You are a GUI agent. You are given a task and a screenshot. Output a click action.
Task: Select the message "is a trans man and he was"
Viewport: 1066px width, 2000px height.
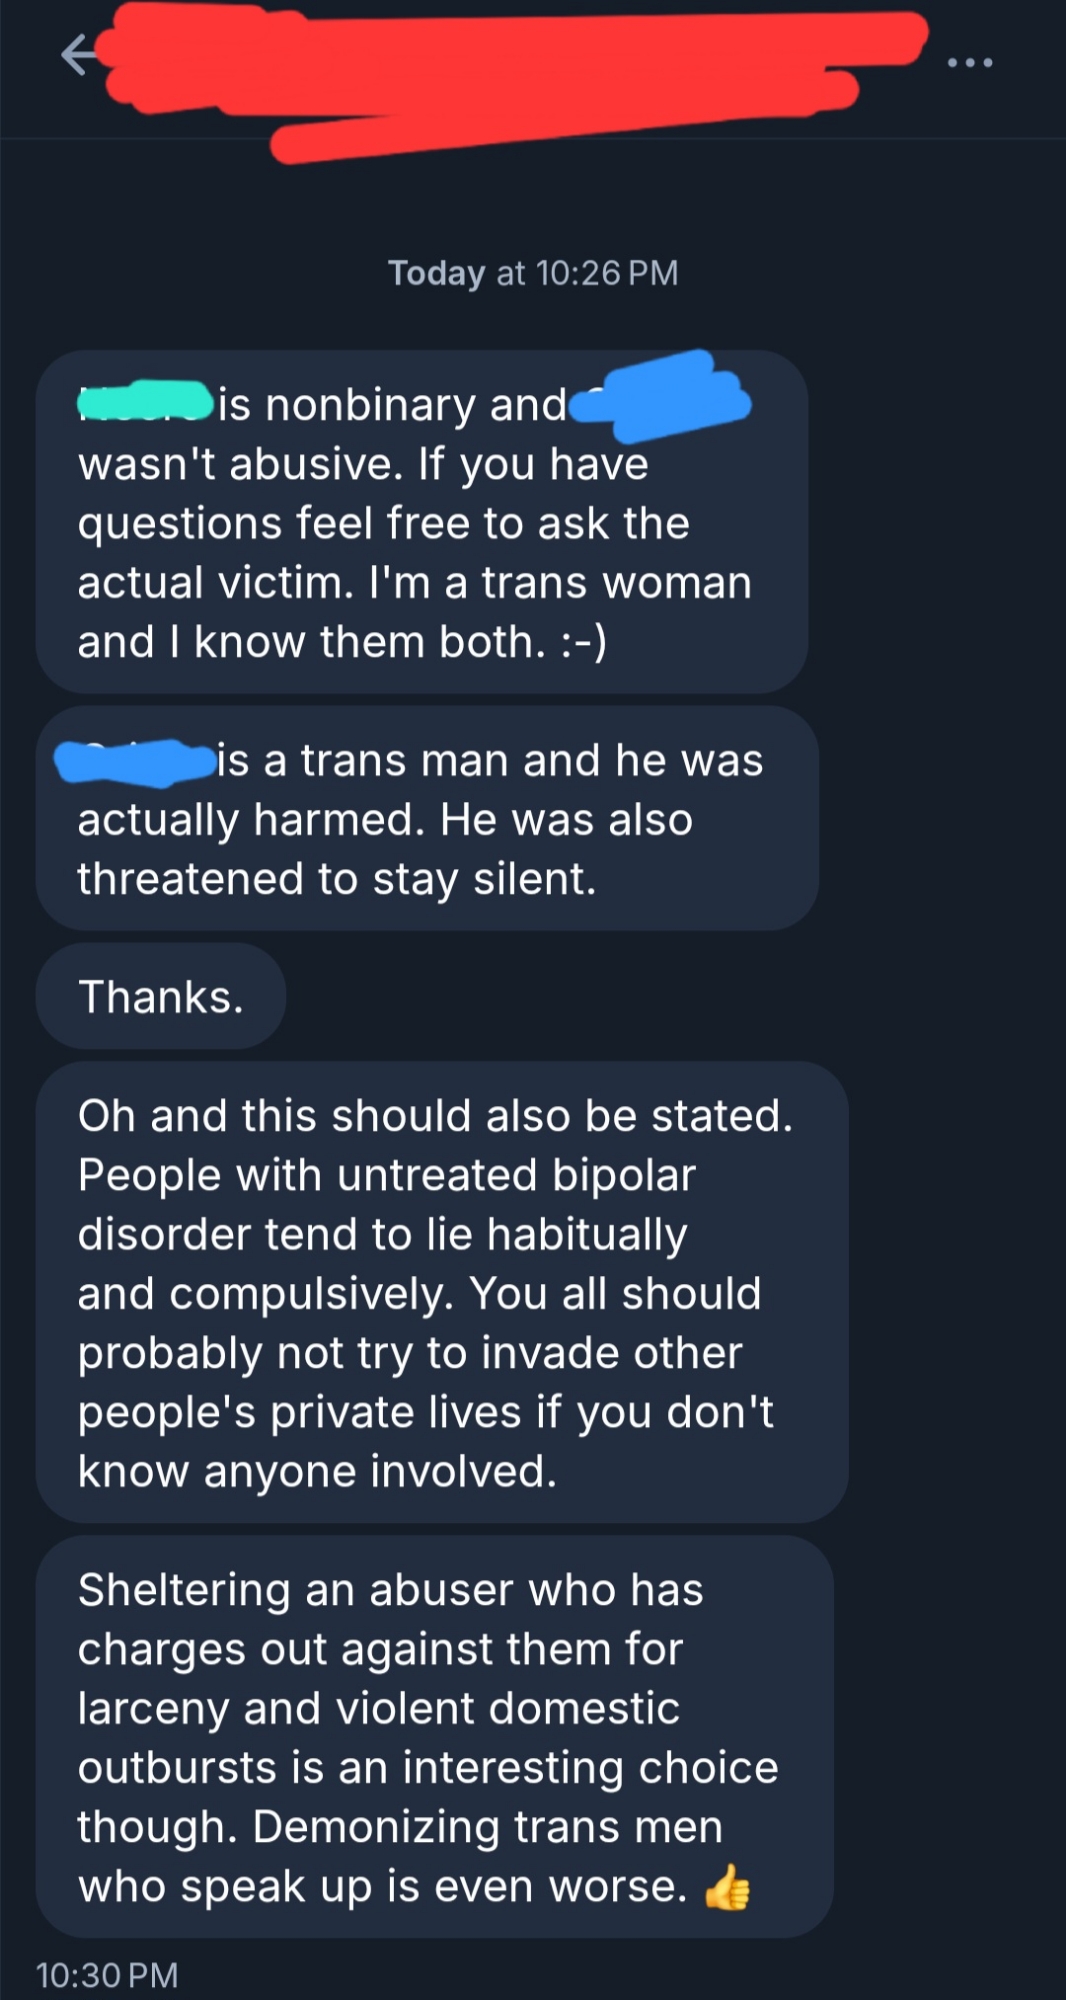coord(427,819)
